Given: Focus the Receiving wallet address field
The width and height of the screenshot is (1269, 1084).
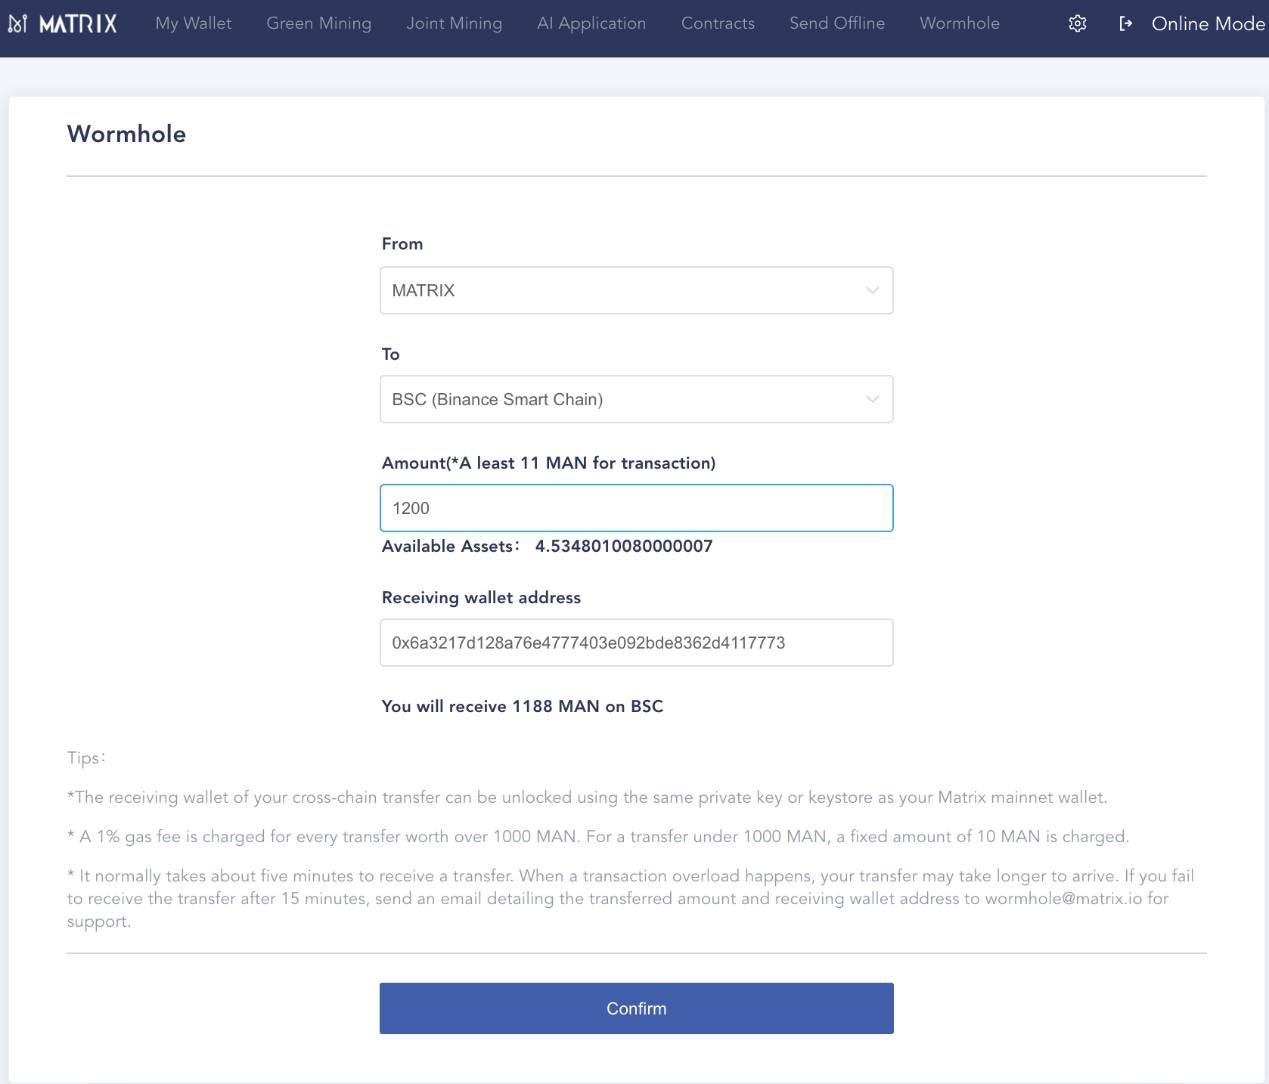Looking at the screenshot, I should (x=636, y=643).
